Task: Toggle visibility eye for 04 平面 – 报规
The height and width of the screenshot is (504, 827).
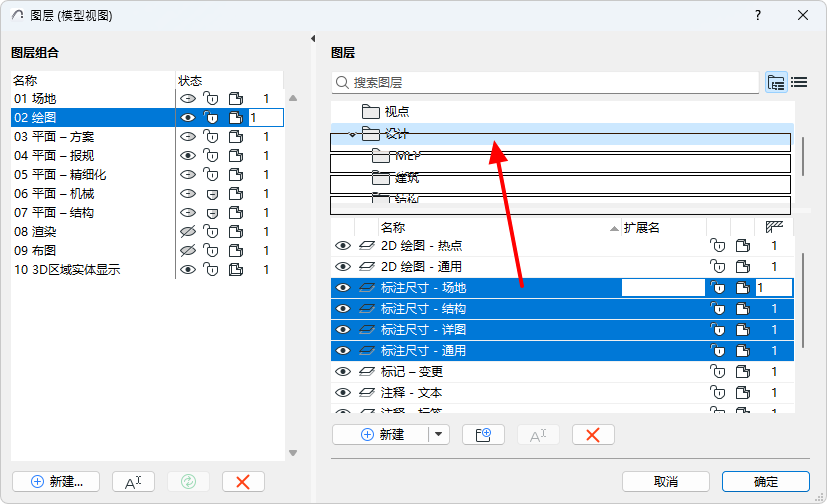Action: coord(188,156)
